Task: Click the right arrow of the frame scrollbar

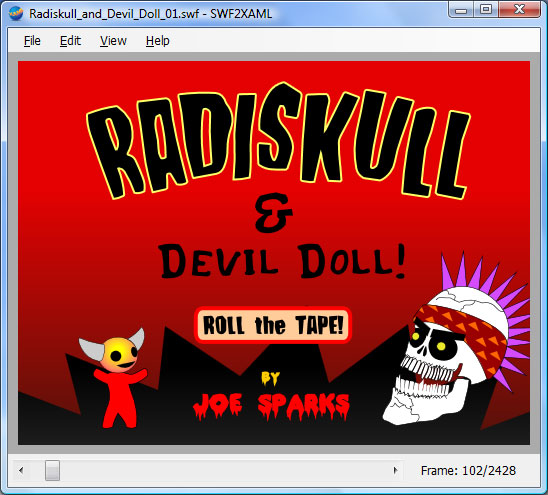Action: 396,470
